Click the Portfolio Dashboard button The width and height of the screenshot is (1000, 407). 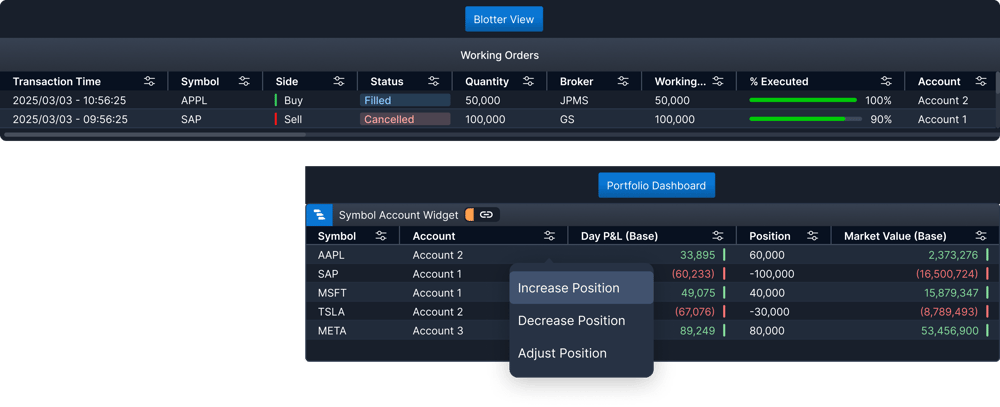tap(656, 186)
